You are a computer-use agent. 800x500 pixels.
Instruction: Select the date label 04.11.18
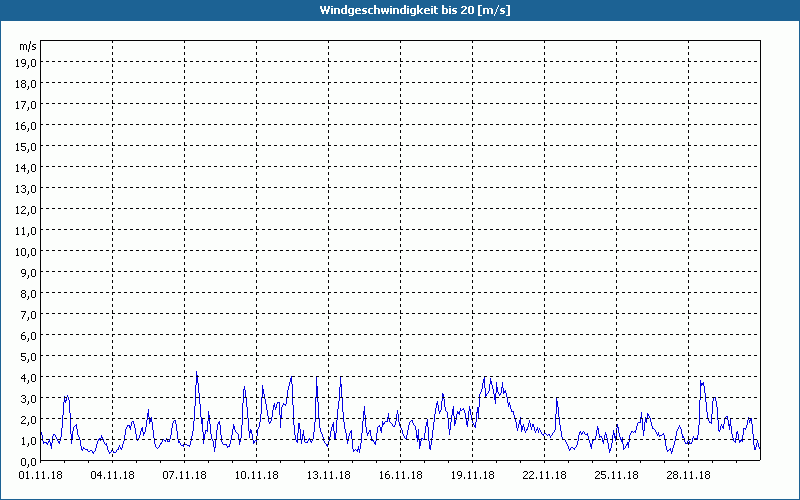[x=113, y=475]
